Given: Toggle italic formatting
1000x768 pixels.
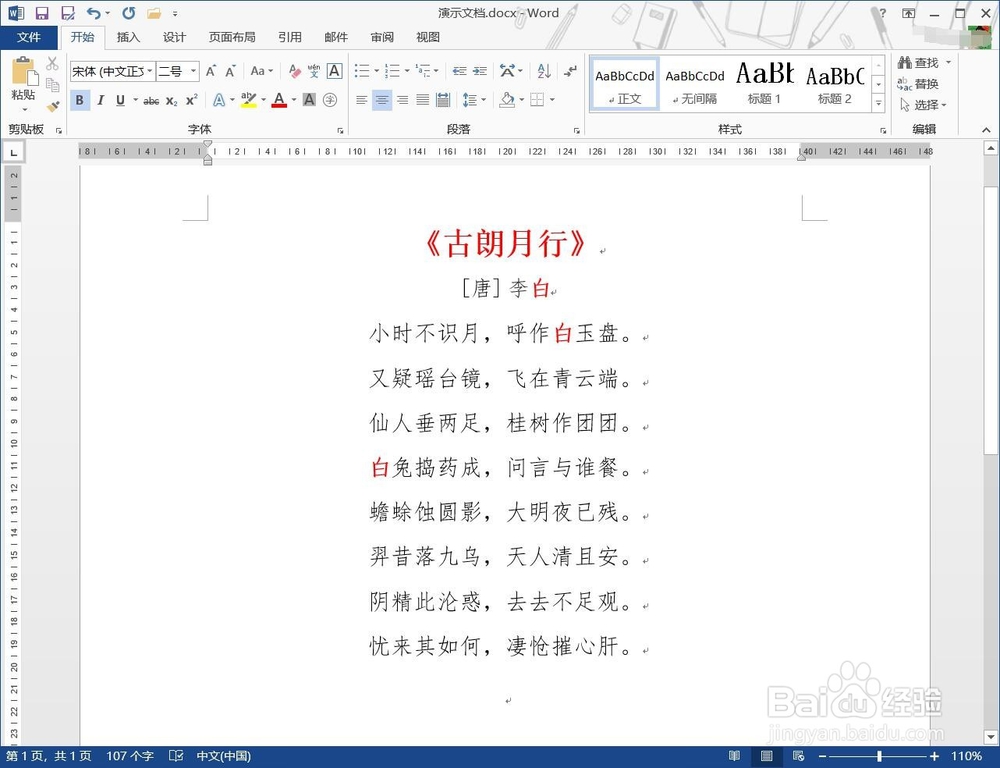Looking at the screenshot, I should tap(101, 100).
